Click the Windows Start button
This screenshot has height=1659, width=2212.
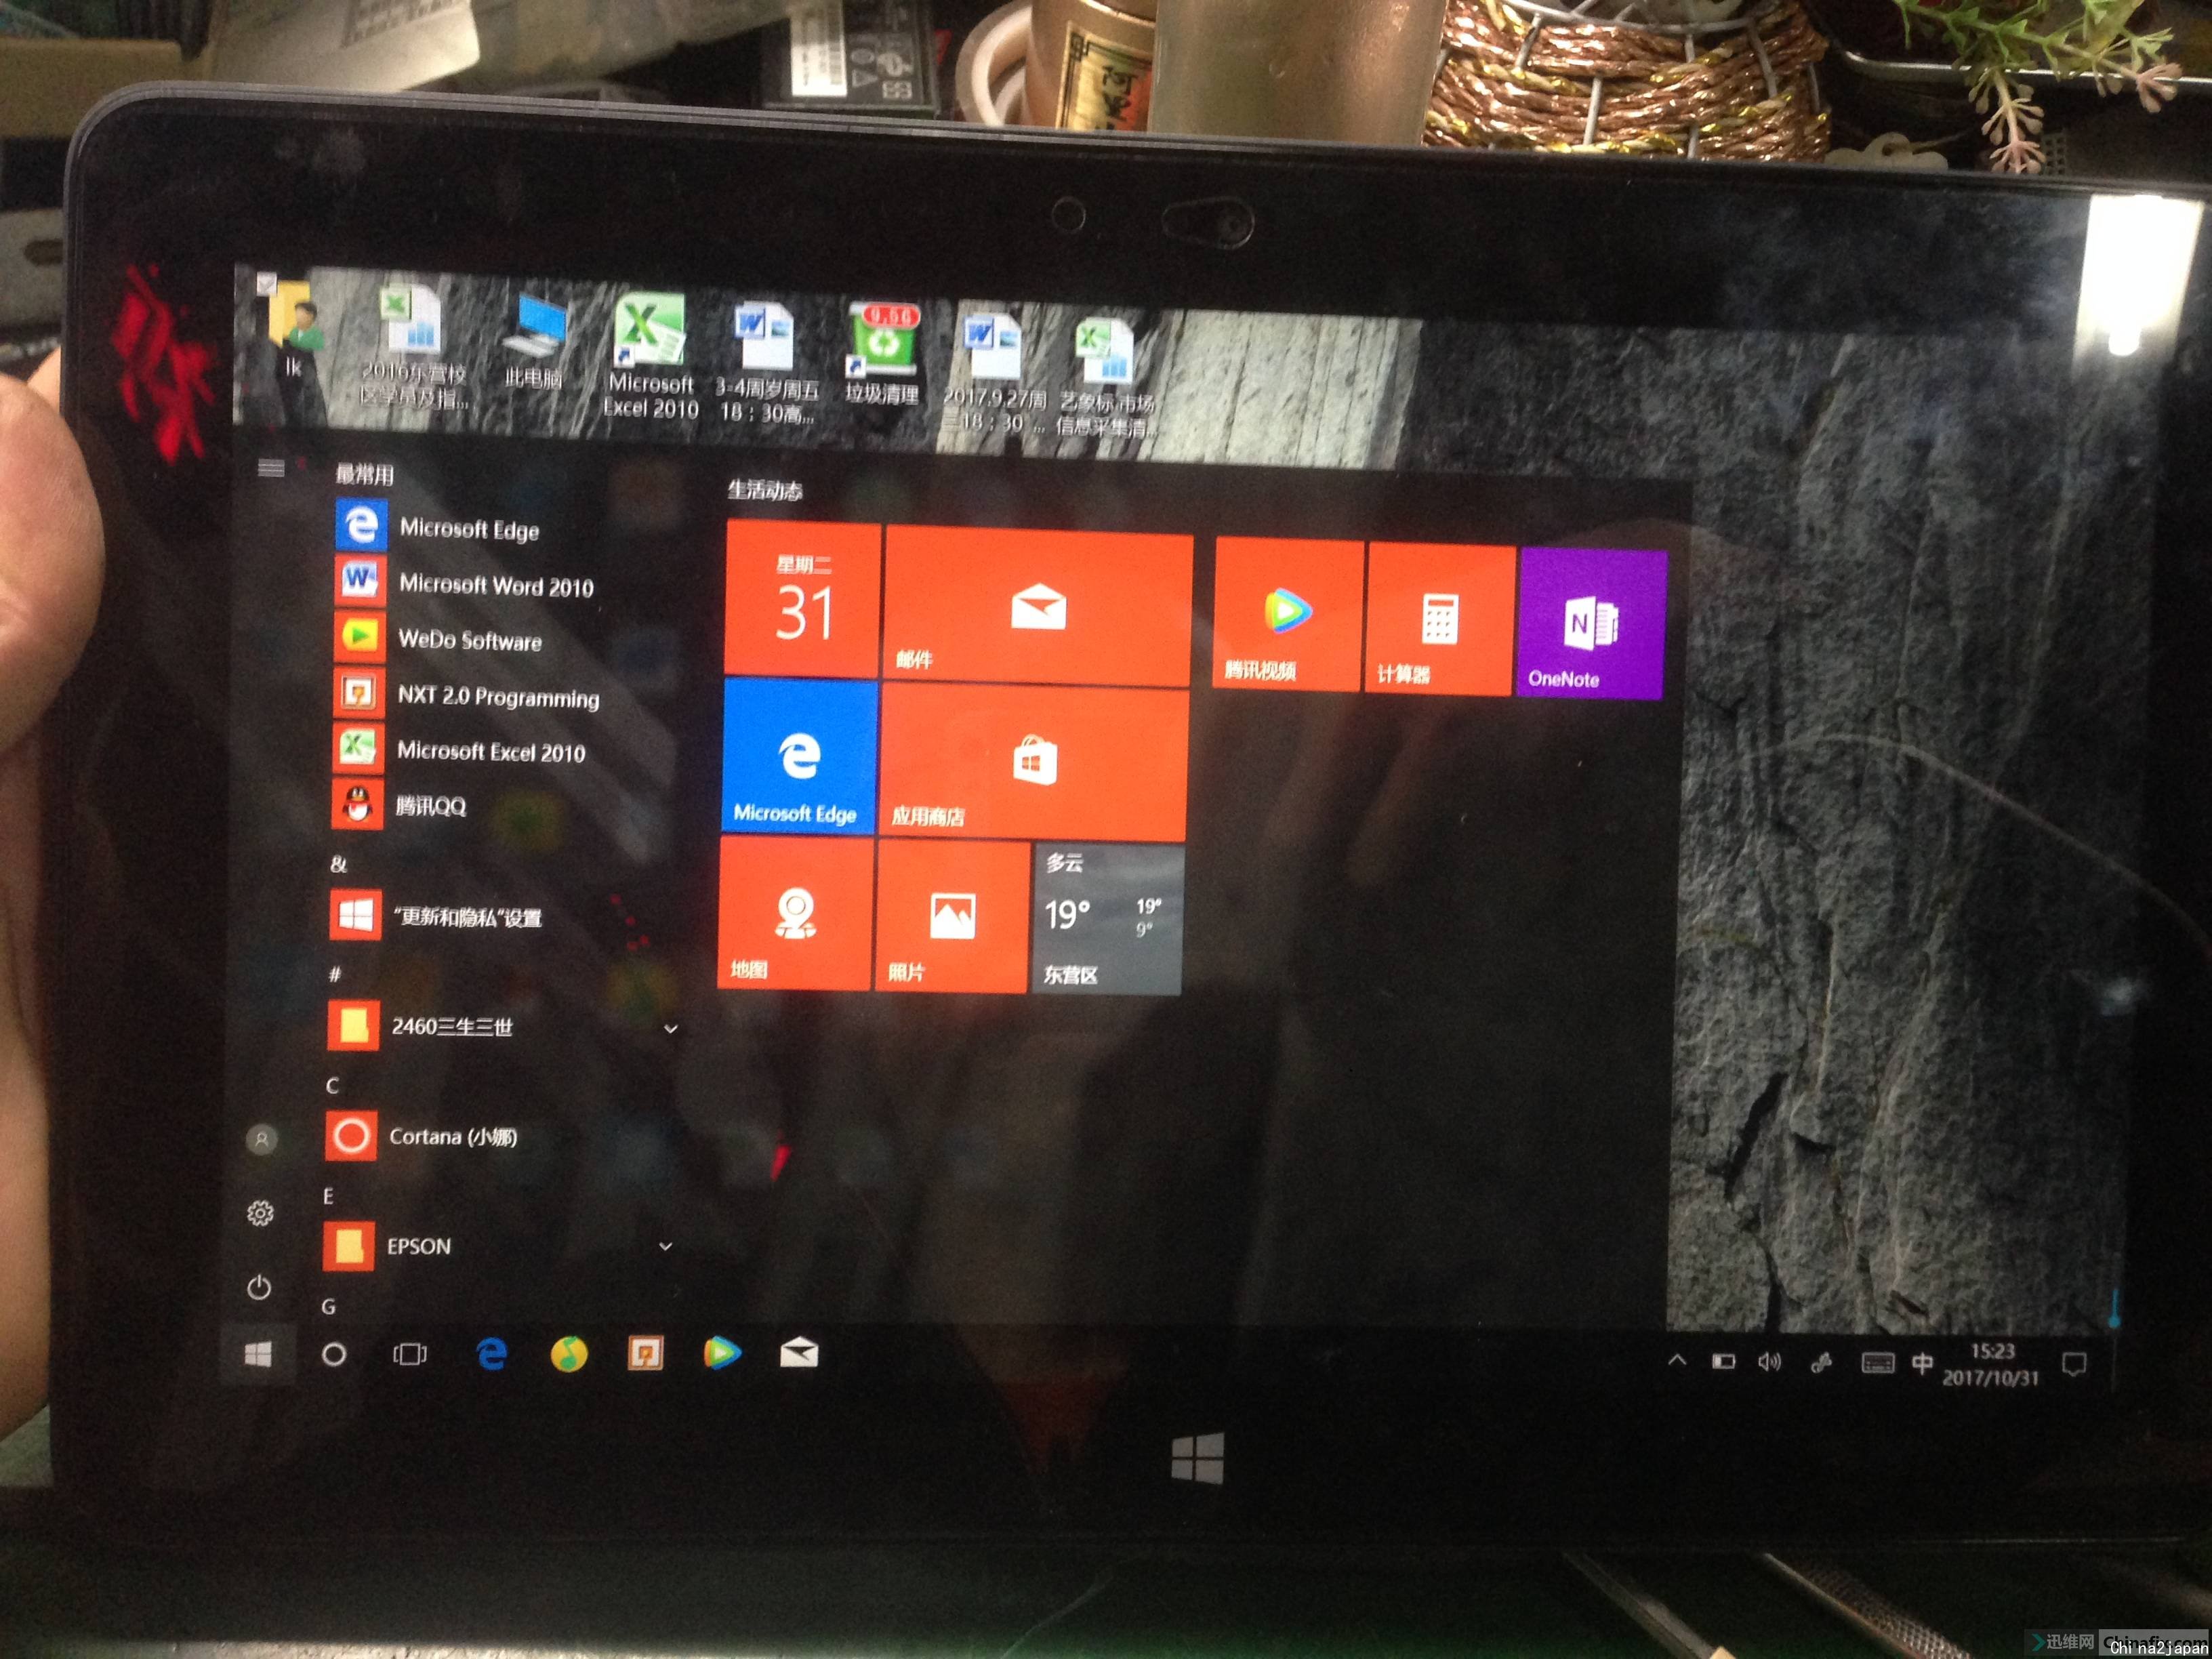[258, 1354]
